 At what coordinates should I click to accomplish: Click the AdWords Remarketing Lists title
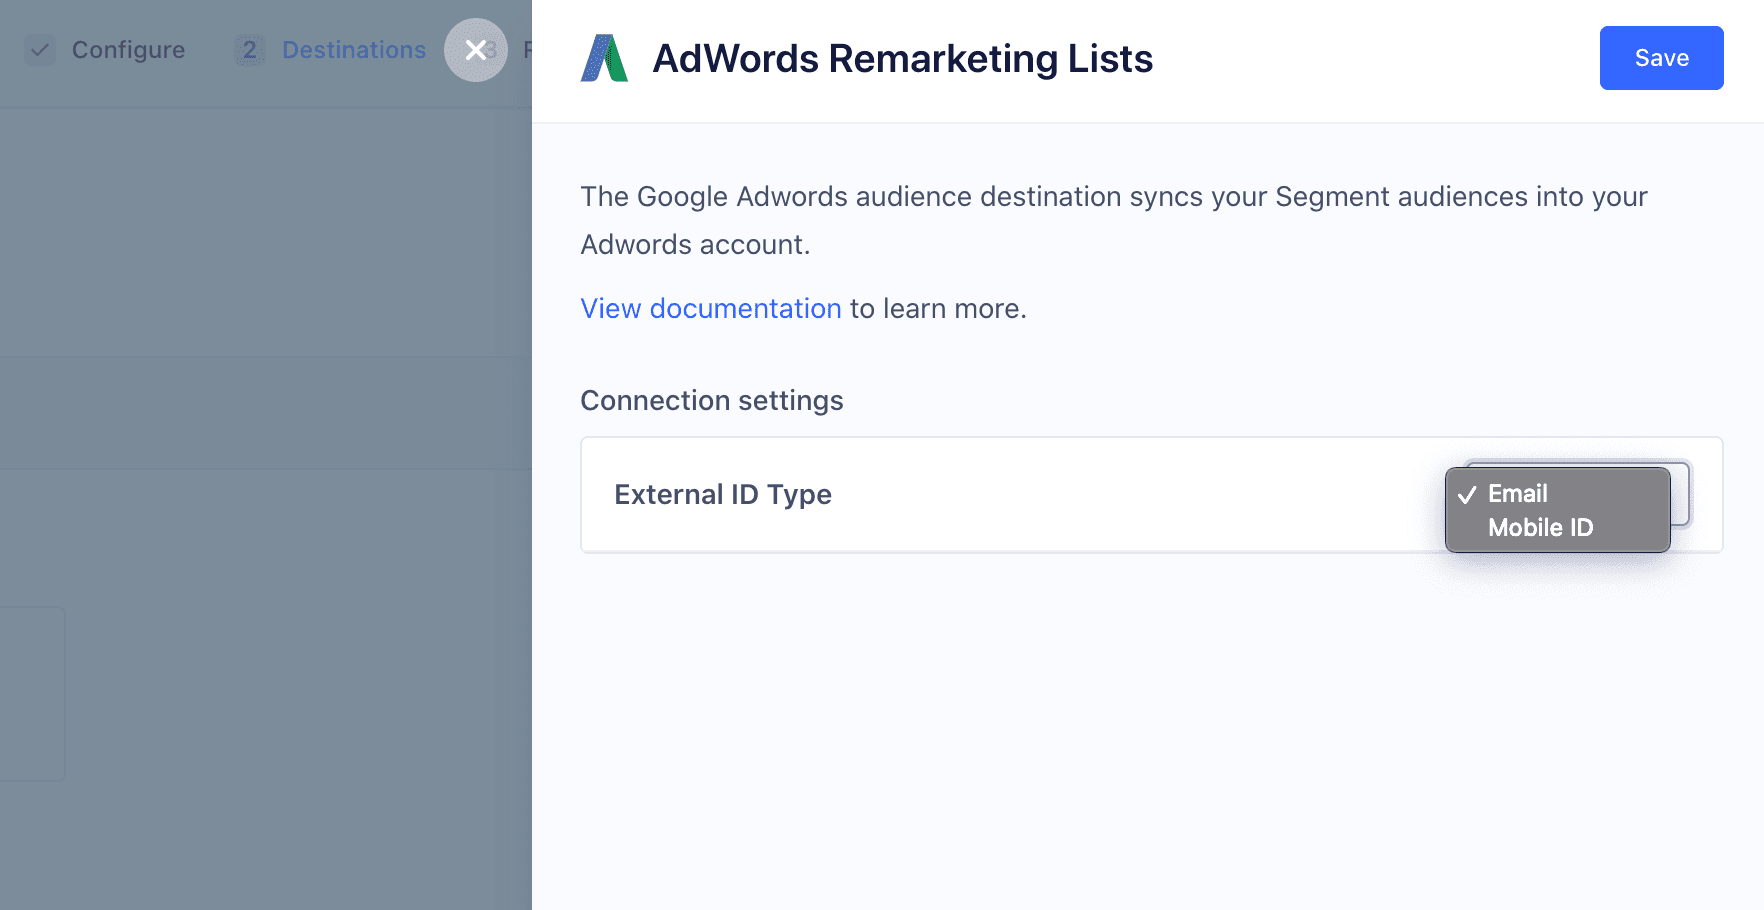(902, 58)
